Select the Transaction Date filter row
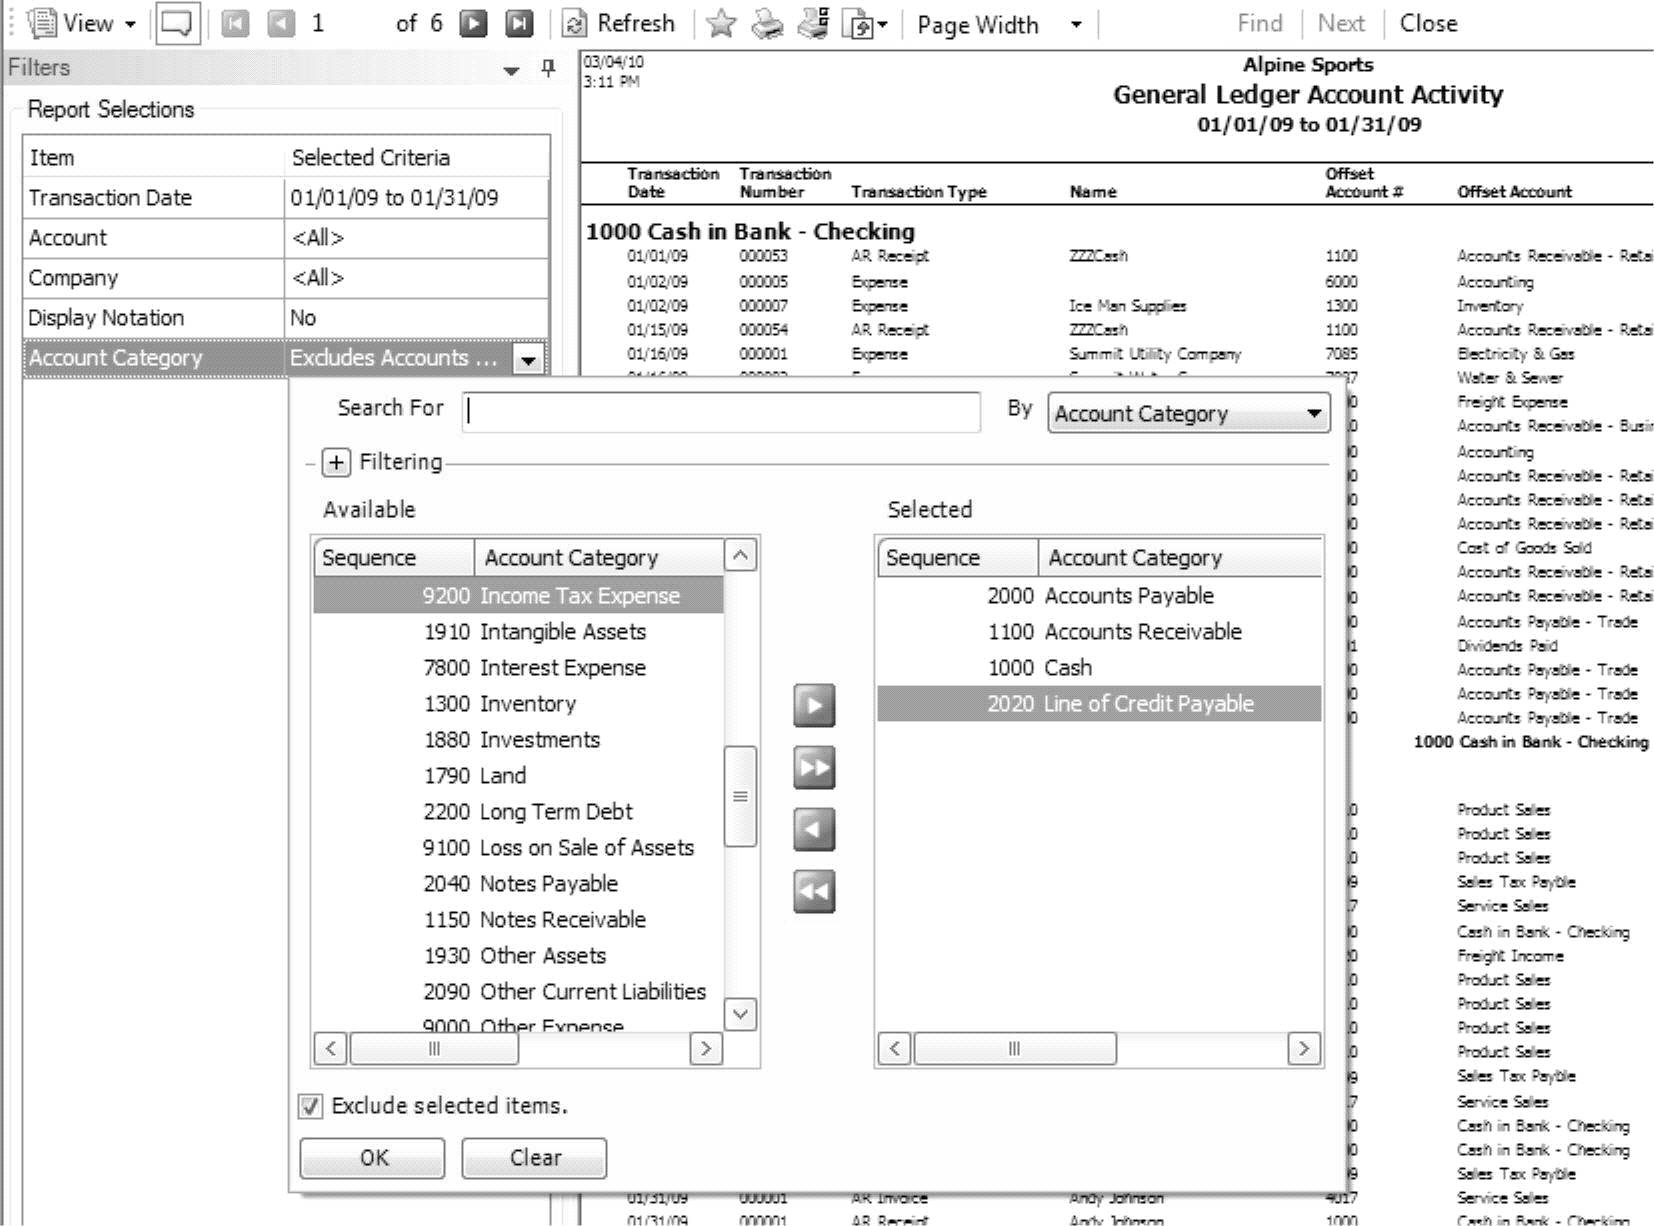This screenshot has width=1654, height=1226. 286,198
